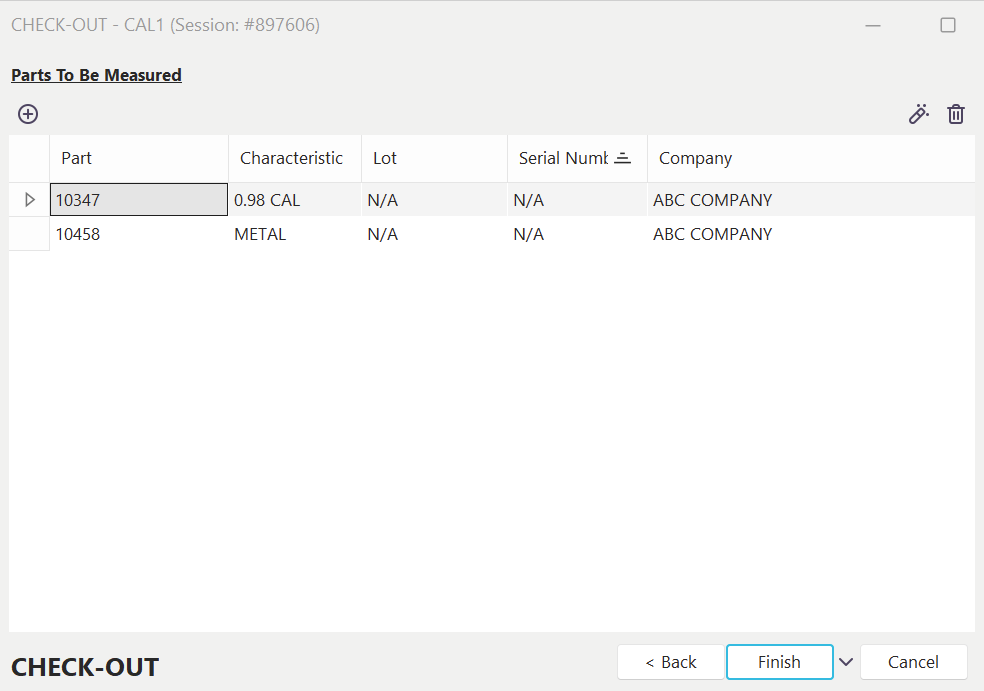Open the dropdown arrow beside Finish

[846, 662]
